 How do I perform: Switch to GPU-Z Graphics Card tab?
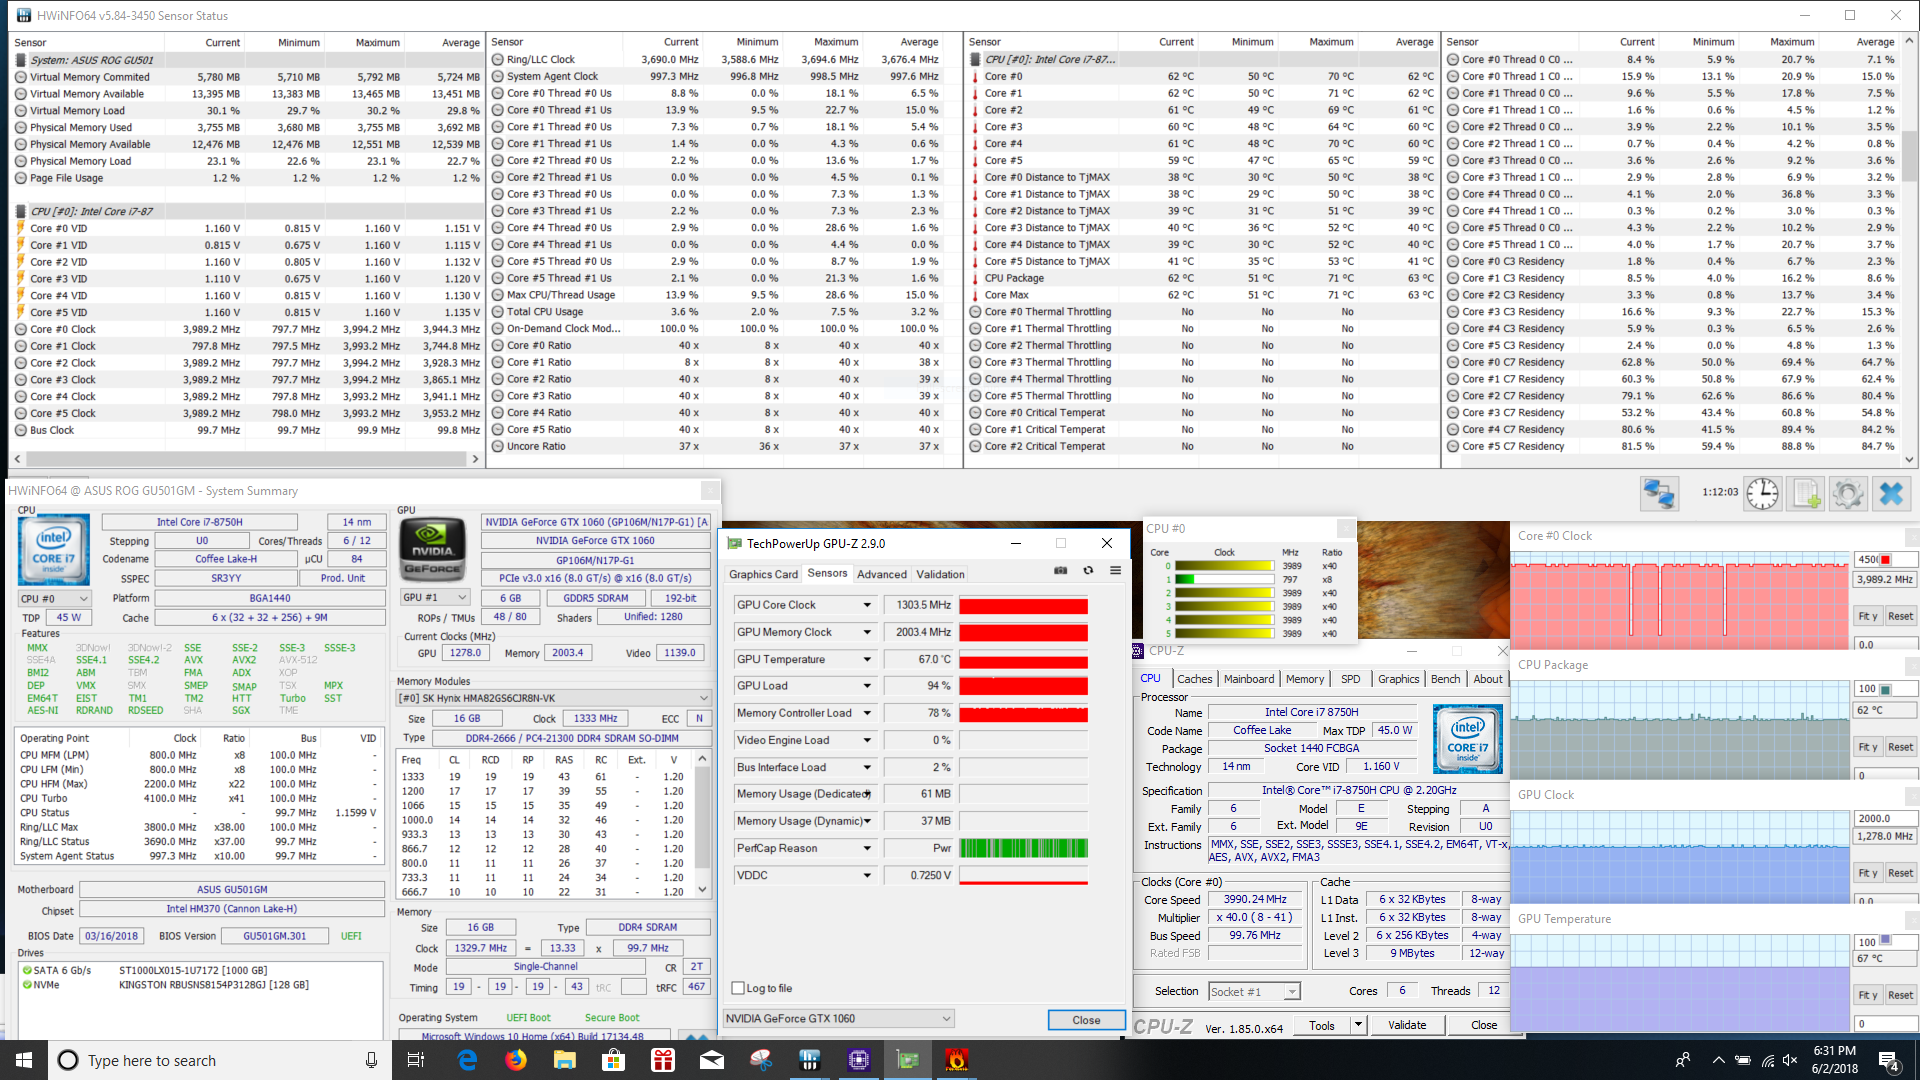763,574
